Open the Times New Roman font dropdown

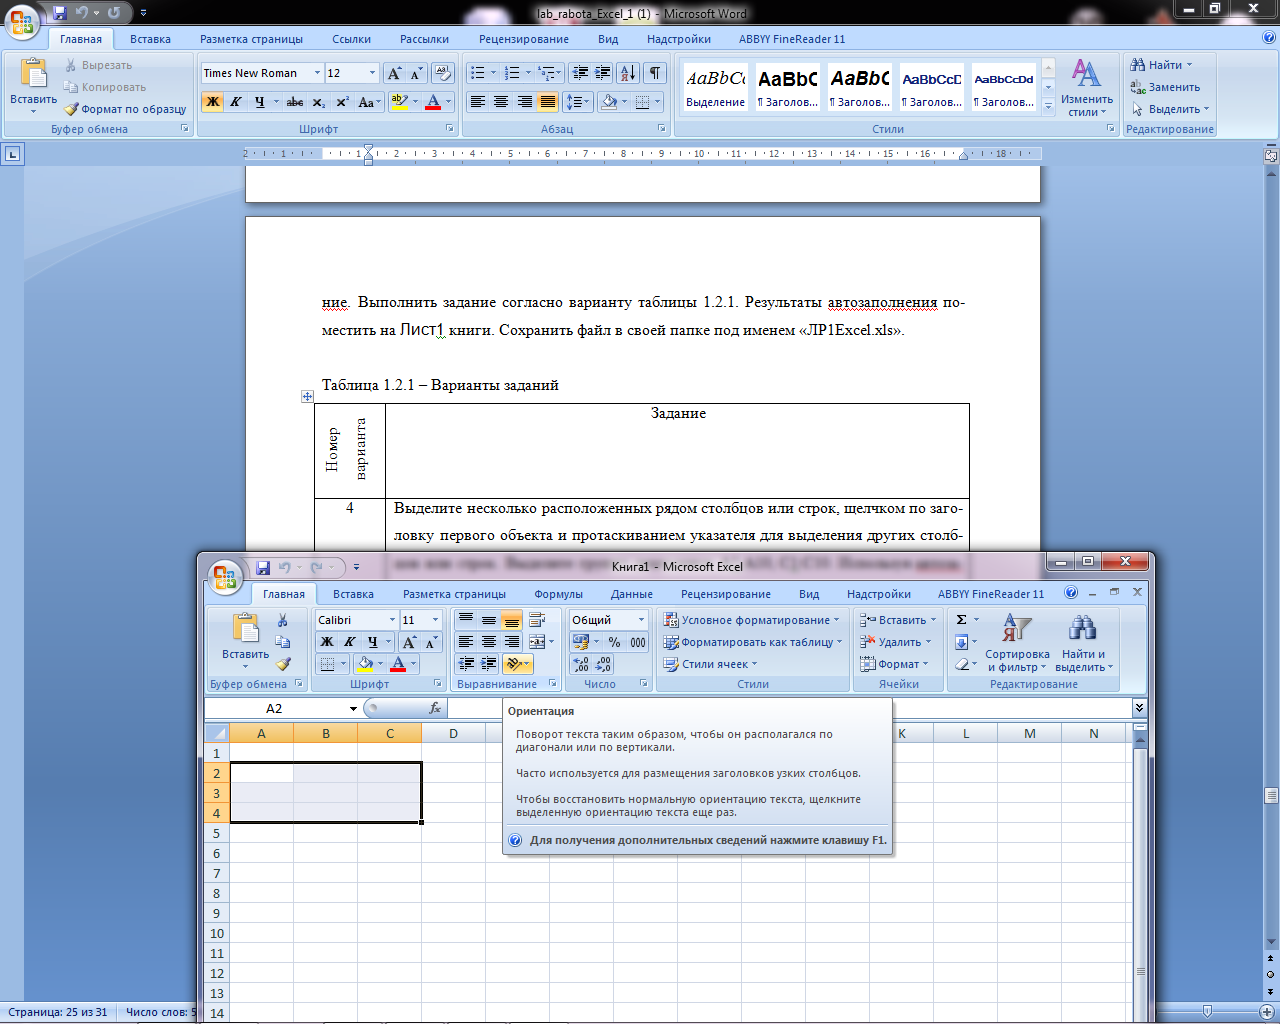[x=318, y=73]
